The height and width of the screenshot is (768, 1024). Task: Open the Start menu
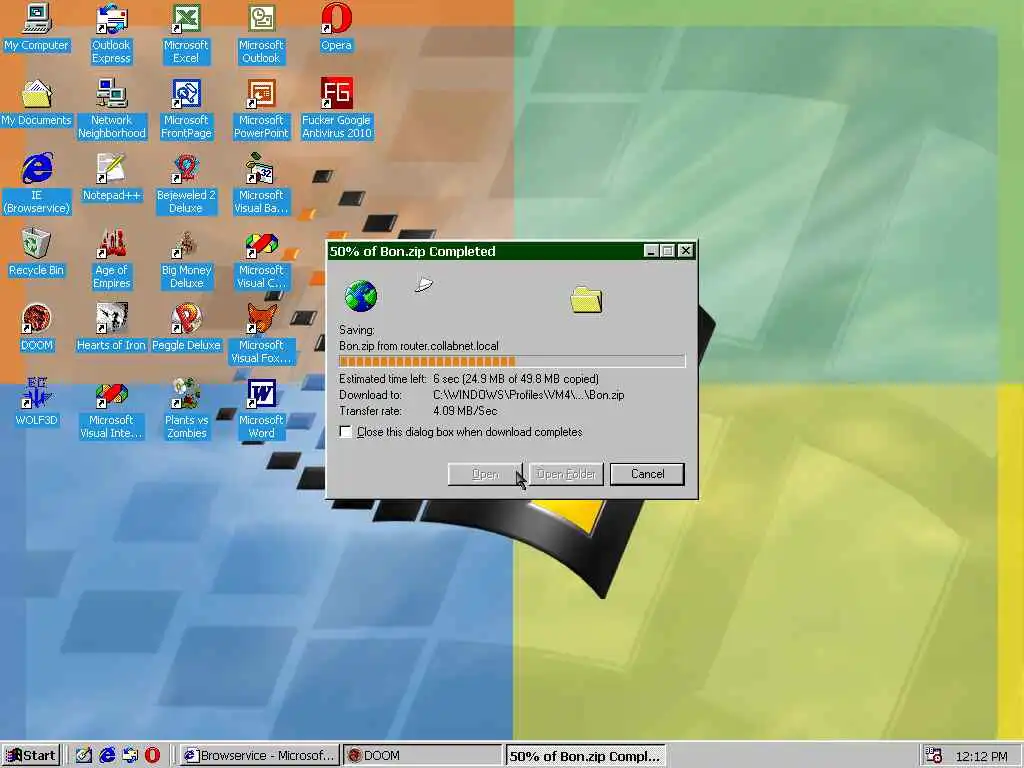(31, 756)
